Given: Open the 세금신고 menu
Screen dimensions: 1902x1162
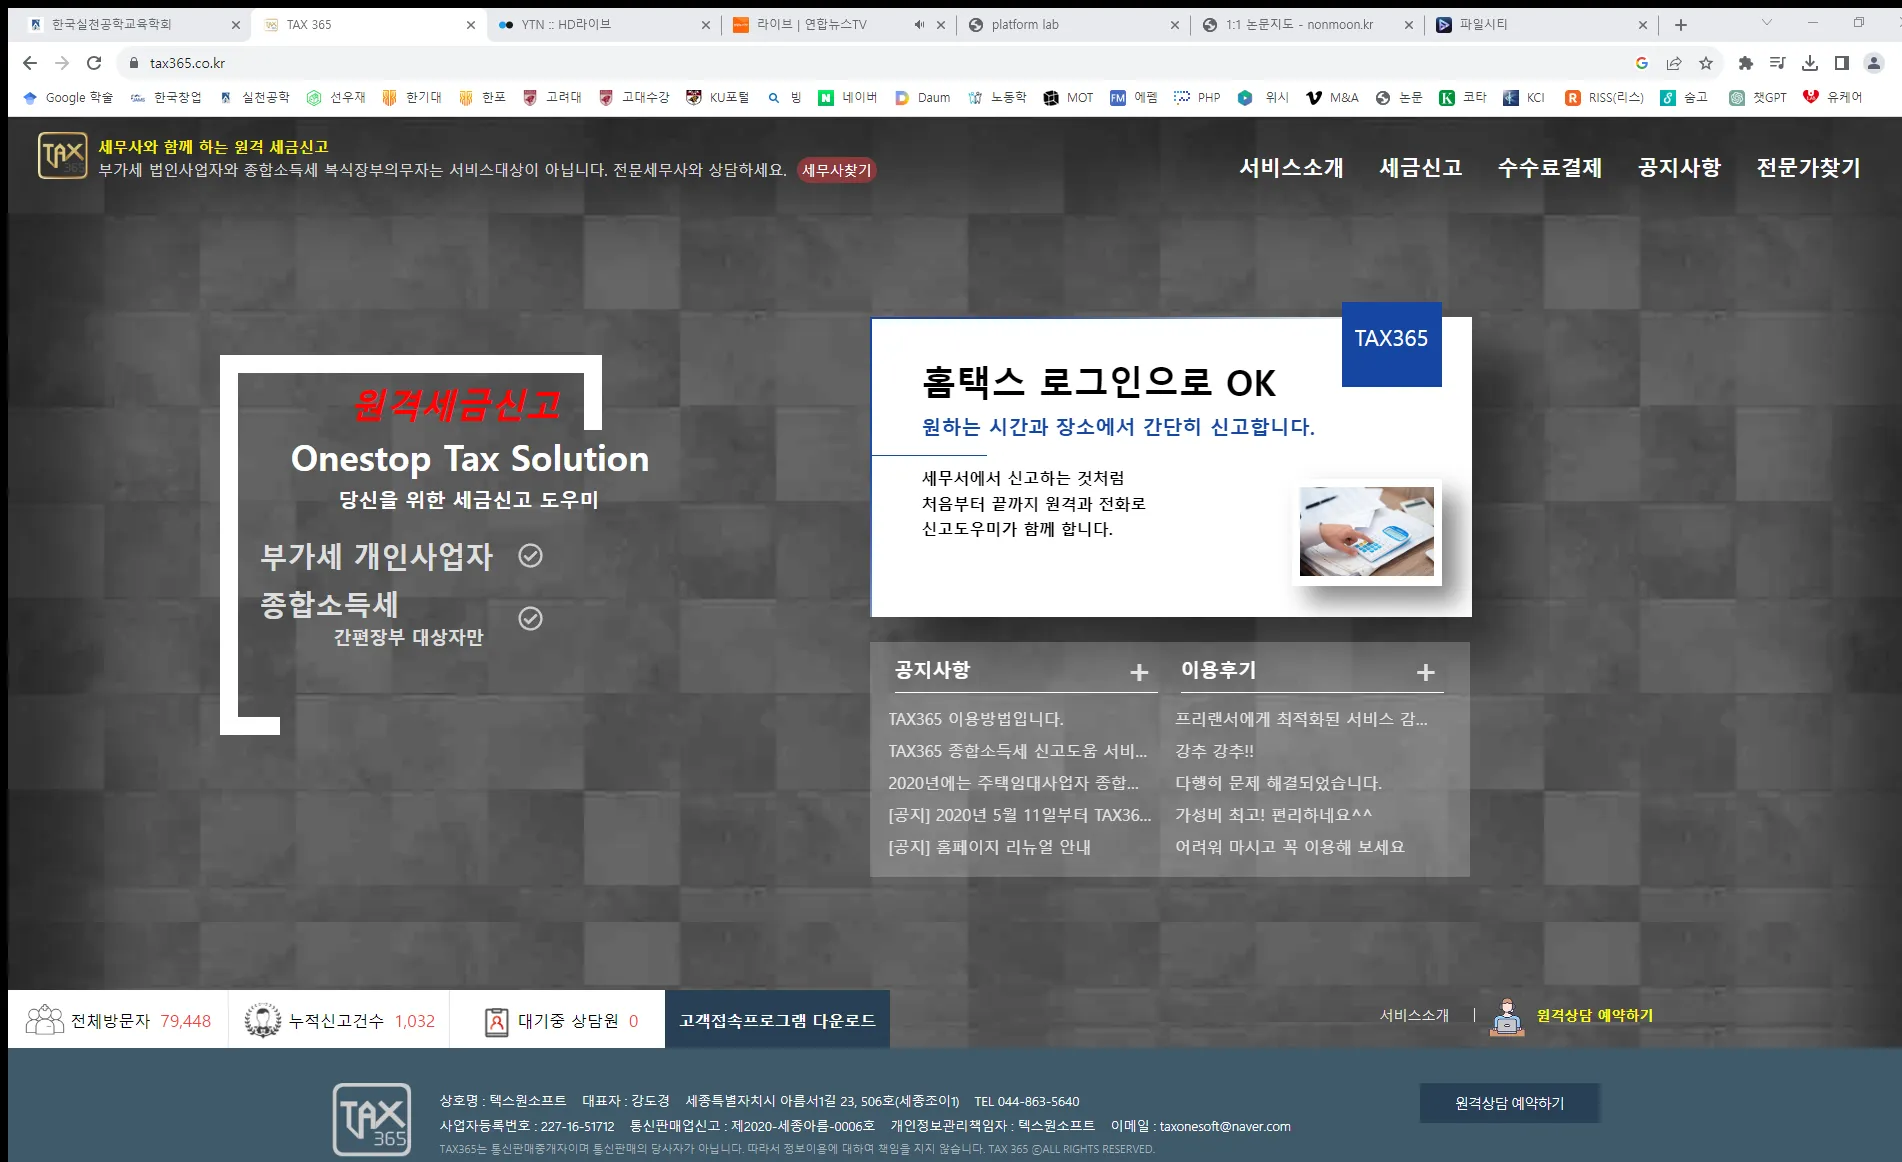Looking at the screenshot, I should (1421, 168).
